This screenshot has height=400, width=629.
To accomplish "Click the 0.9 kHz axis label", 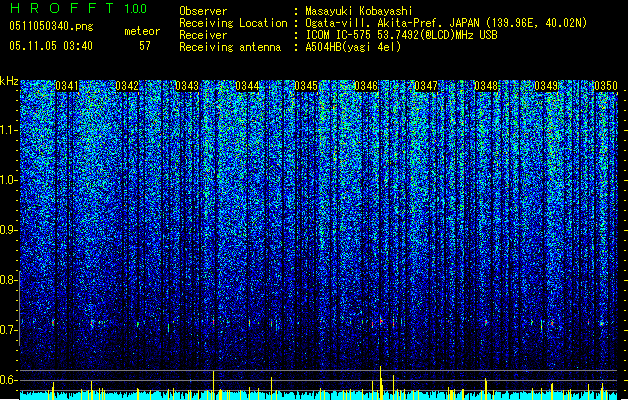I will click(x=8, y=230).
